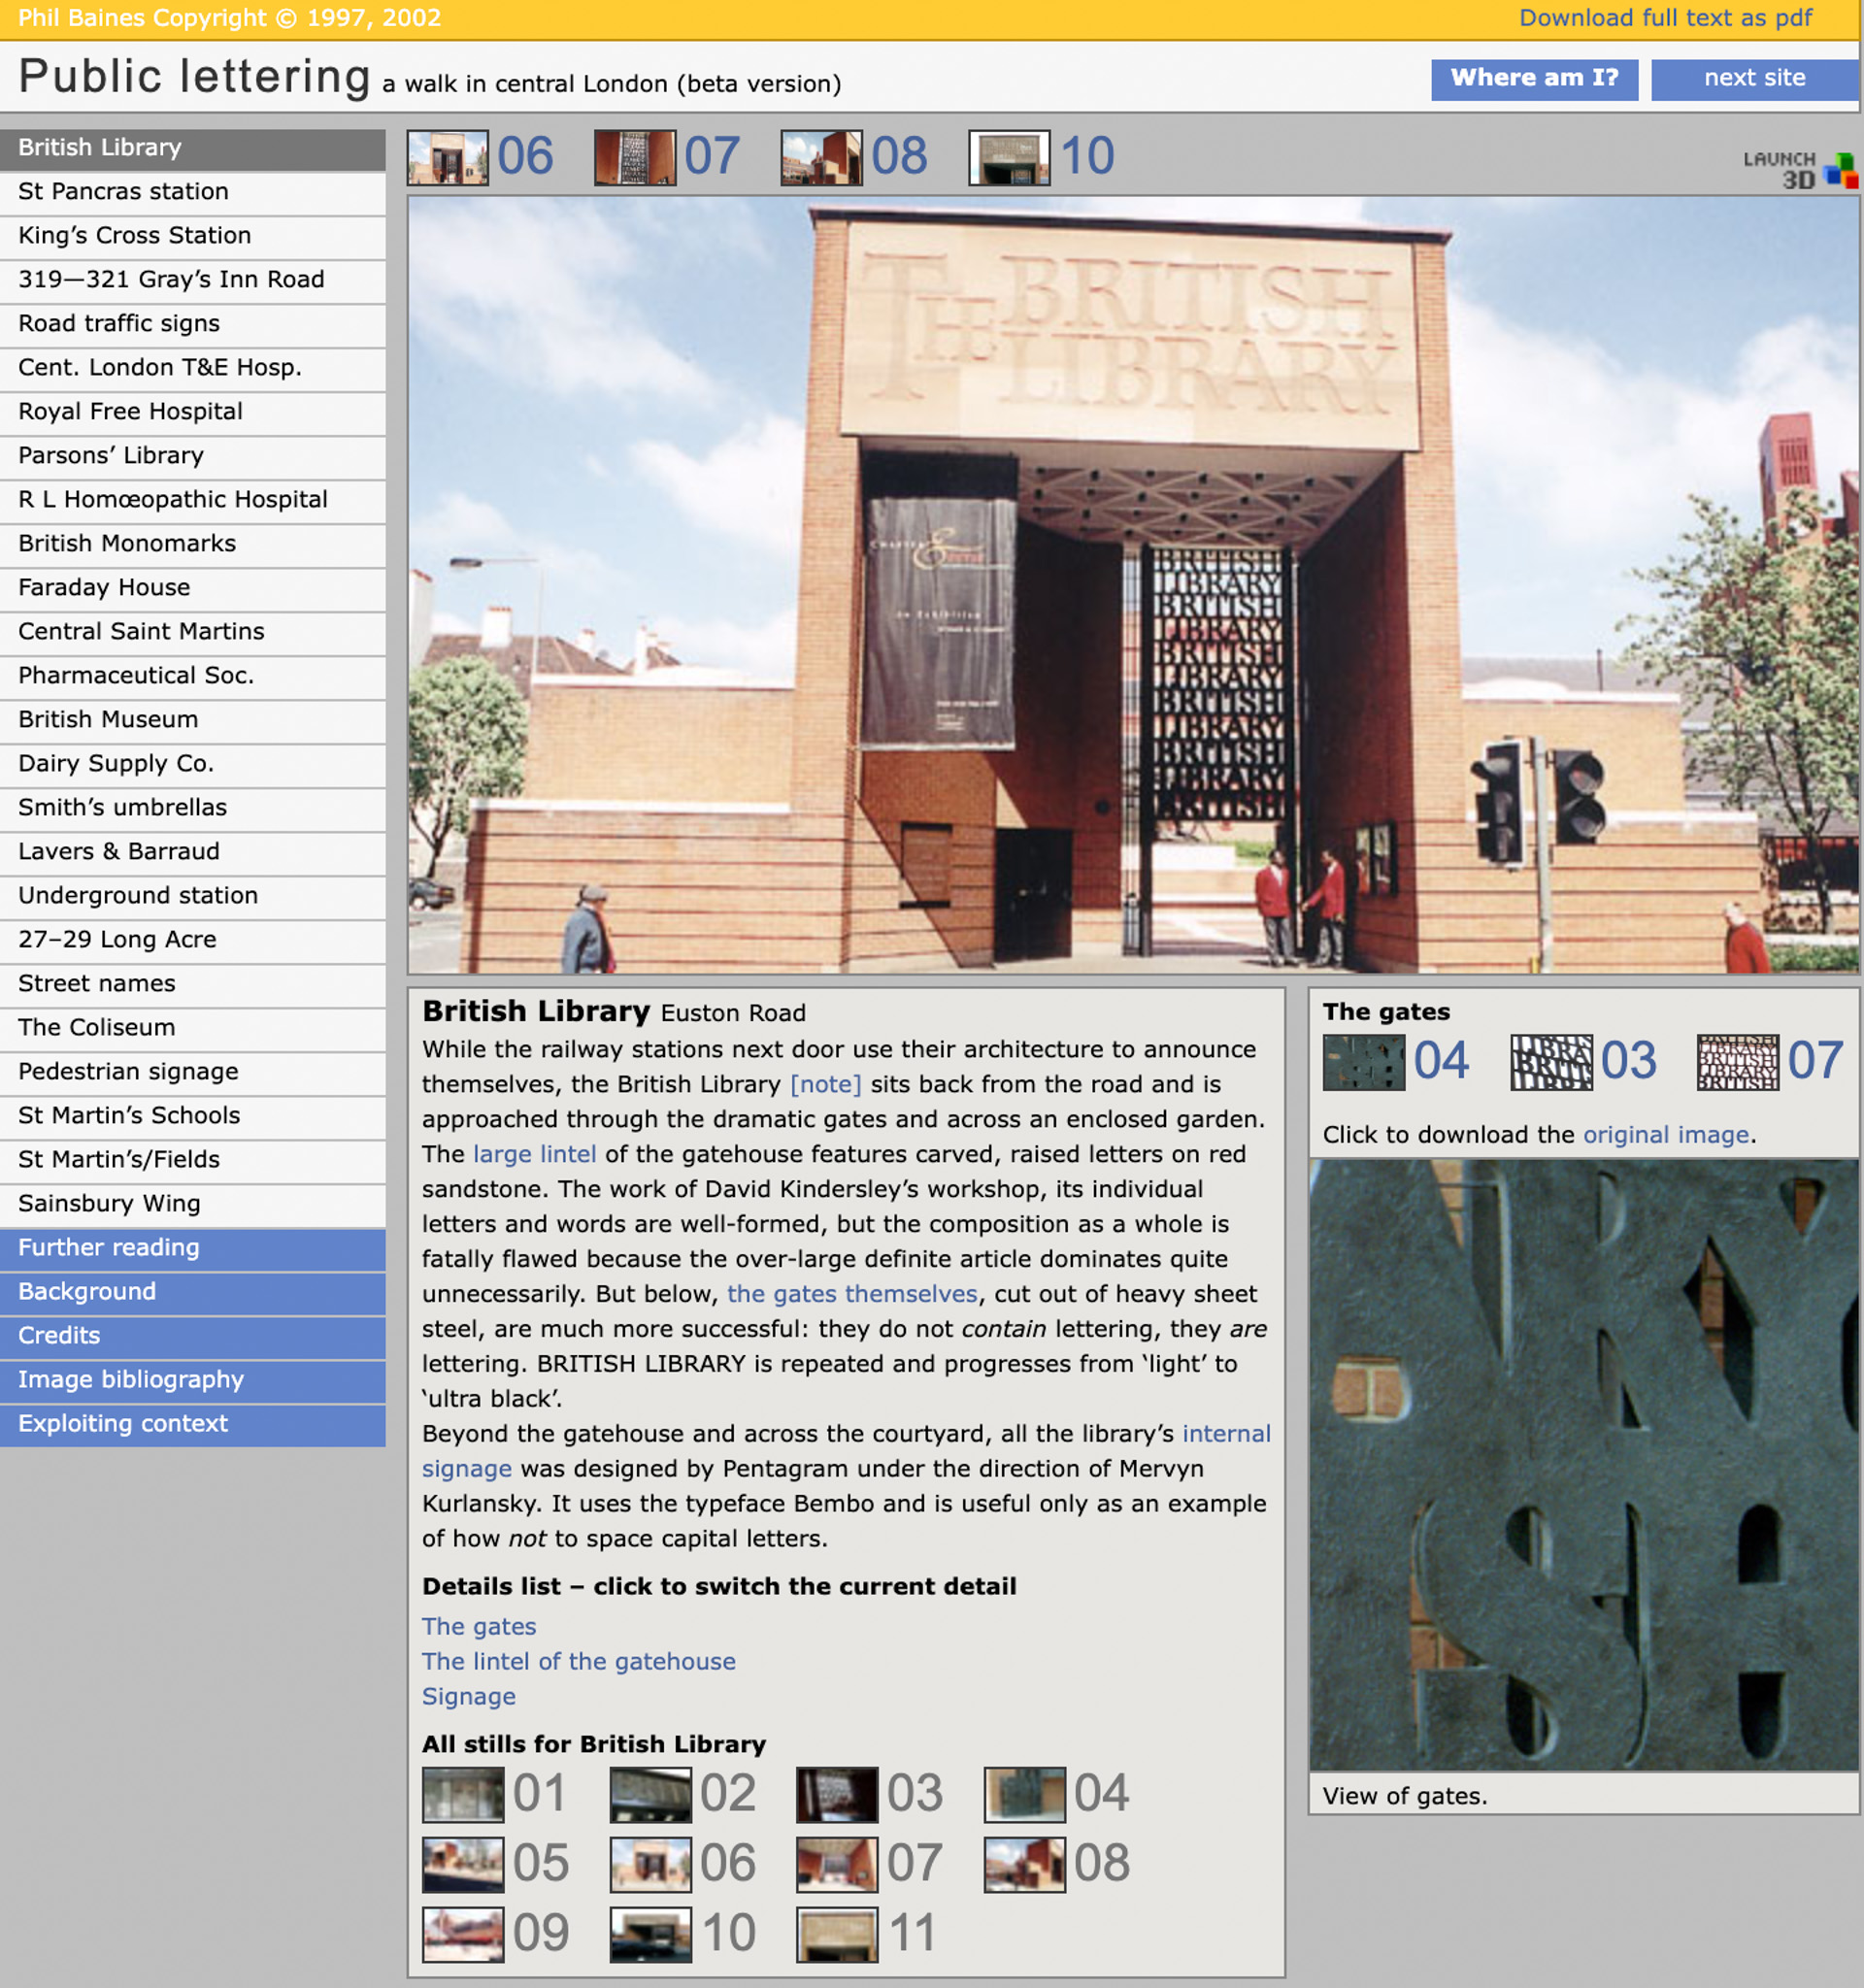1864x1988 pixels.
Task: Open Royal Free Hospital site
Action: pyautogui.click(x=193, y=412)
